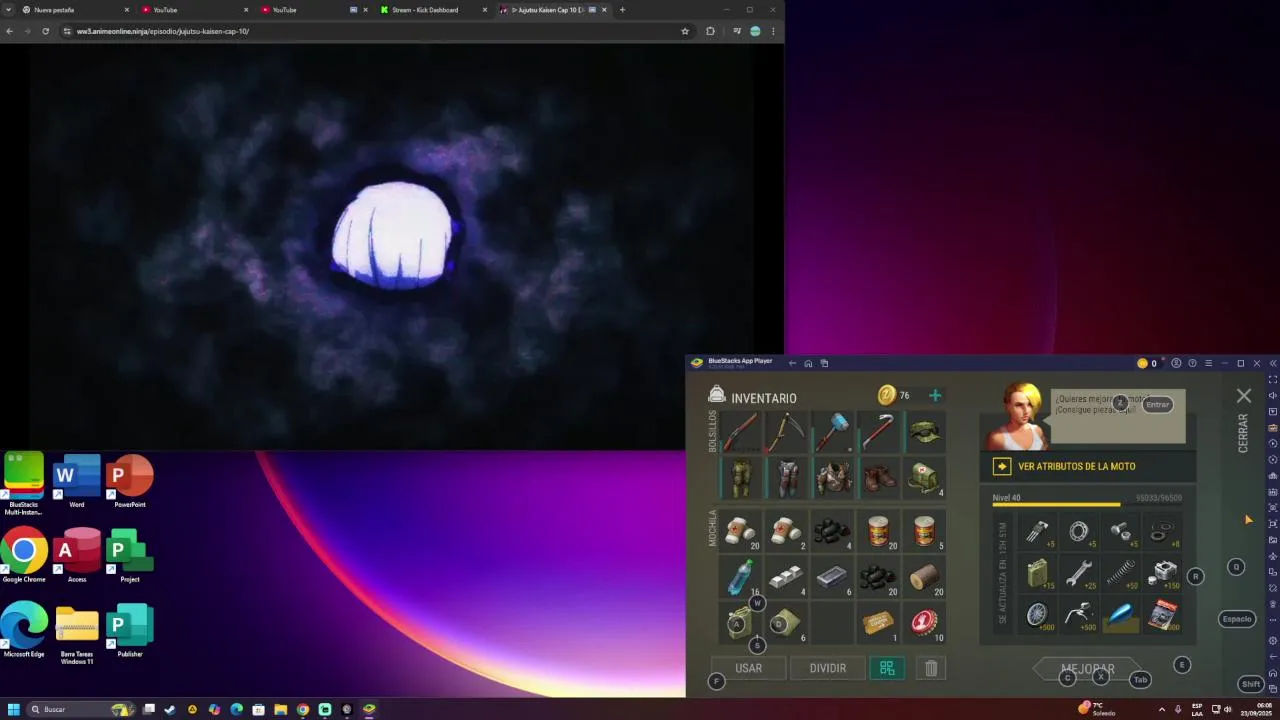Select the water bottle item
This screenshot has width=1280, height=720.
pos(740,576)
